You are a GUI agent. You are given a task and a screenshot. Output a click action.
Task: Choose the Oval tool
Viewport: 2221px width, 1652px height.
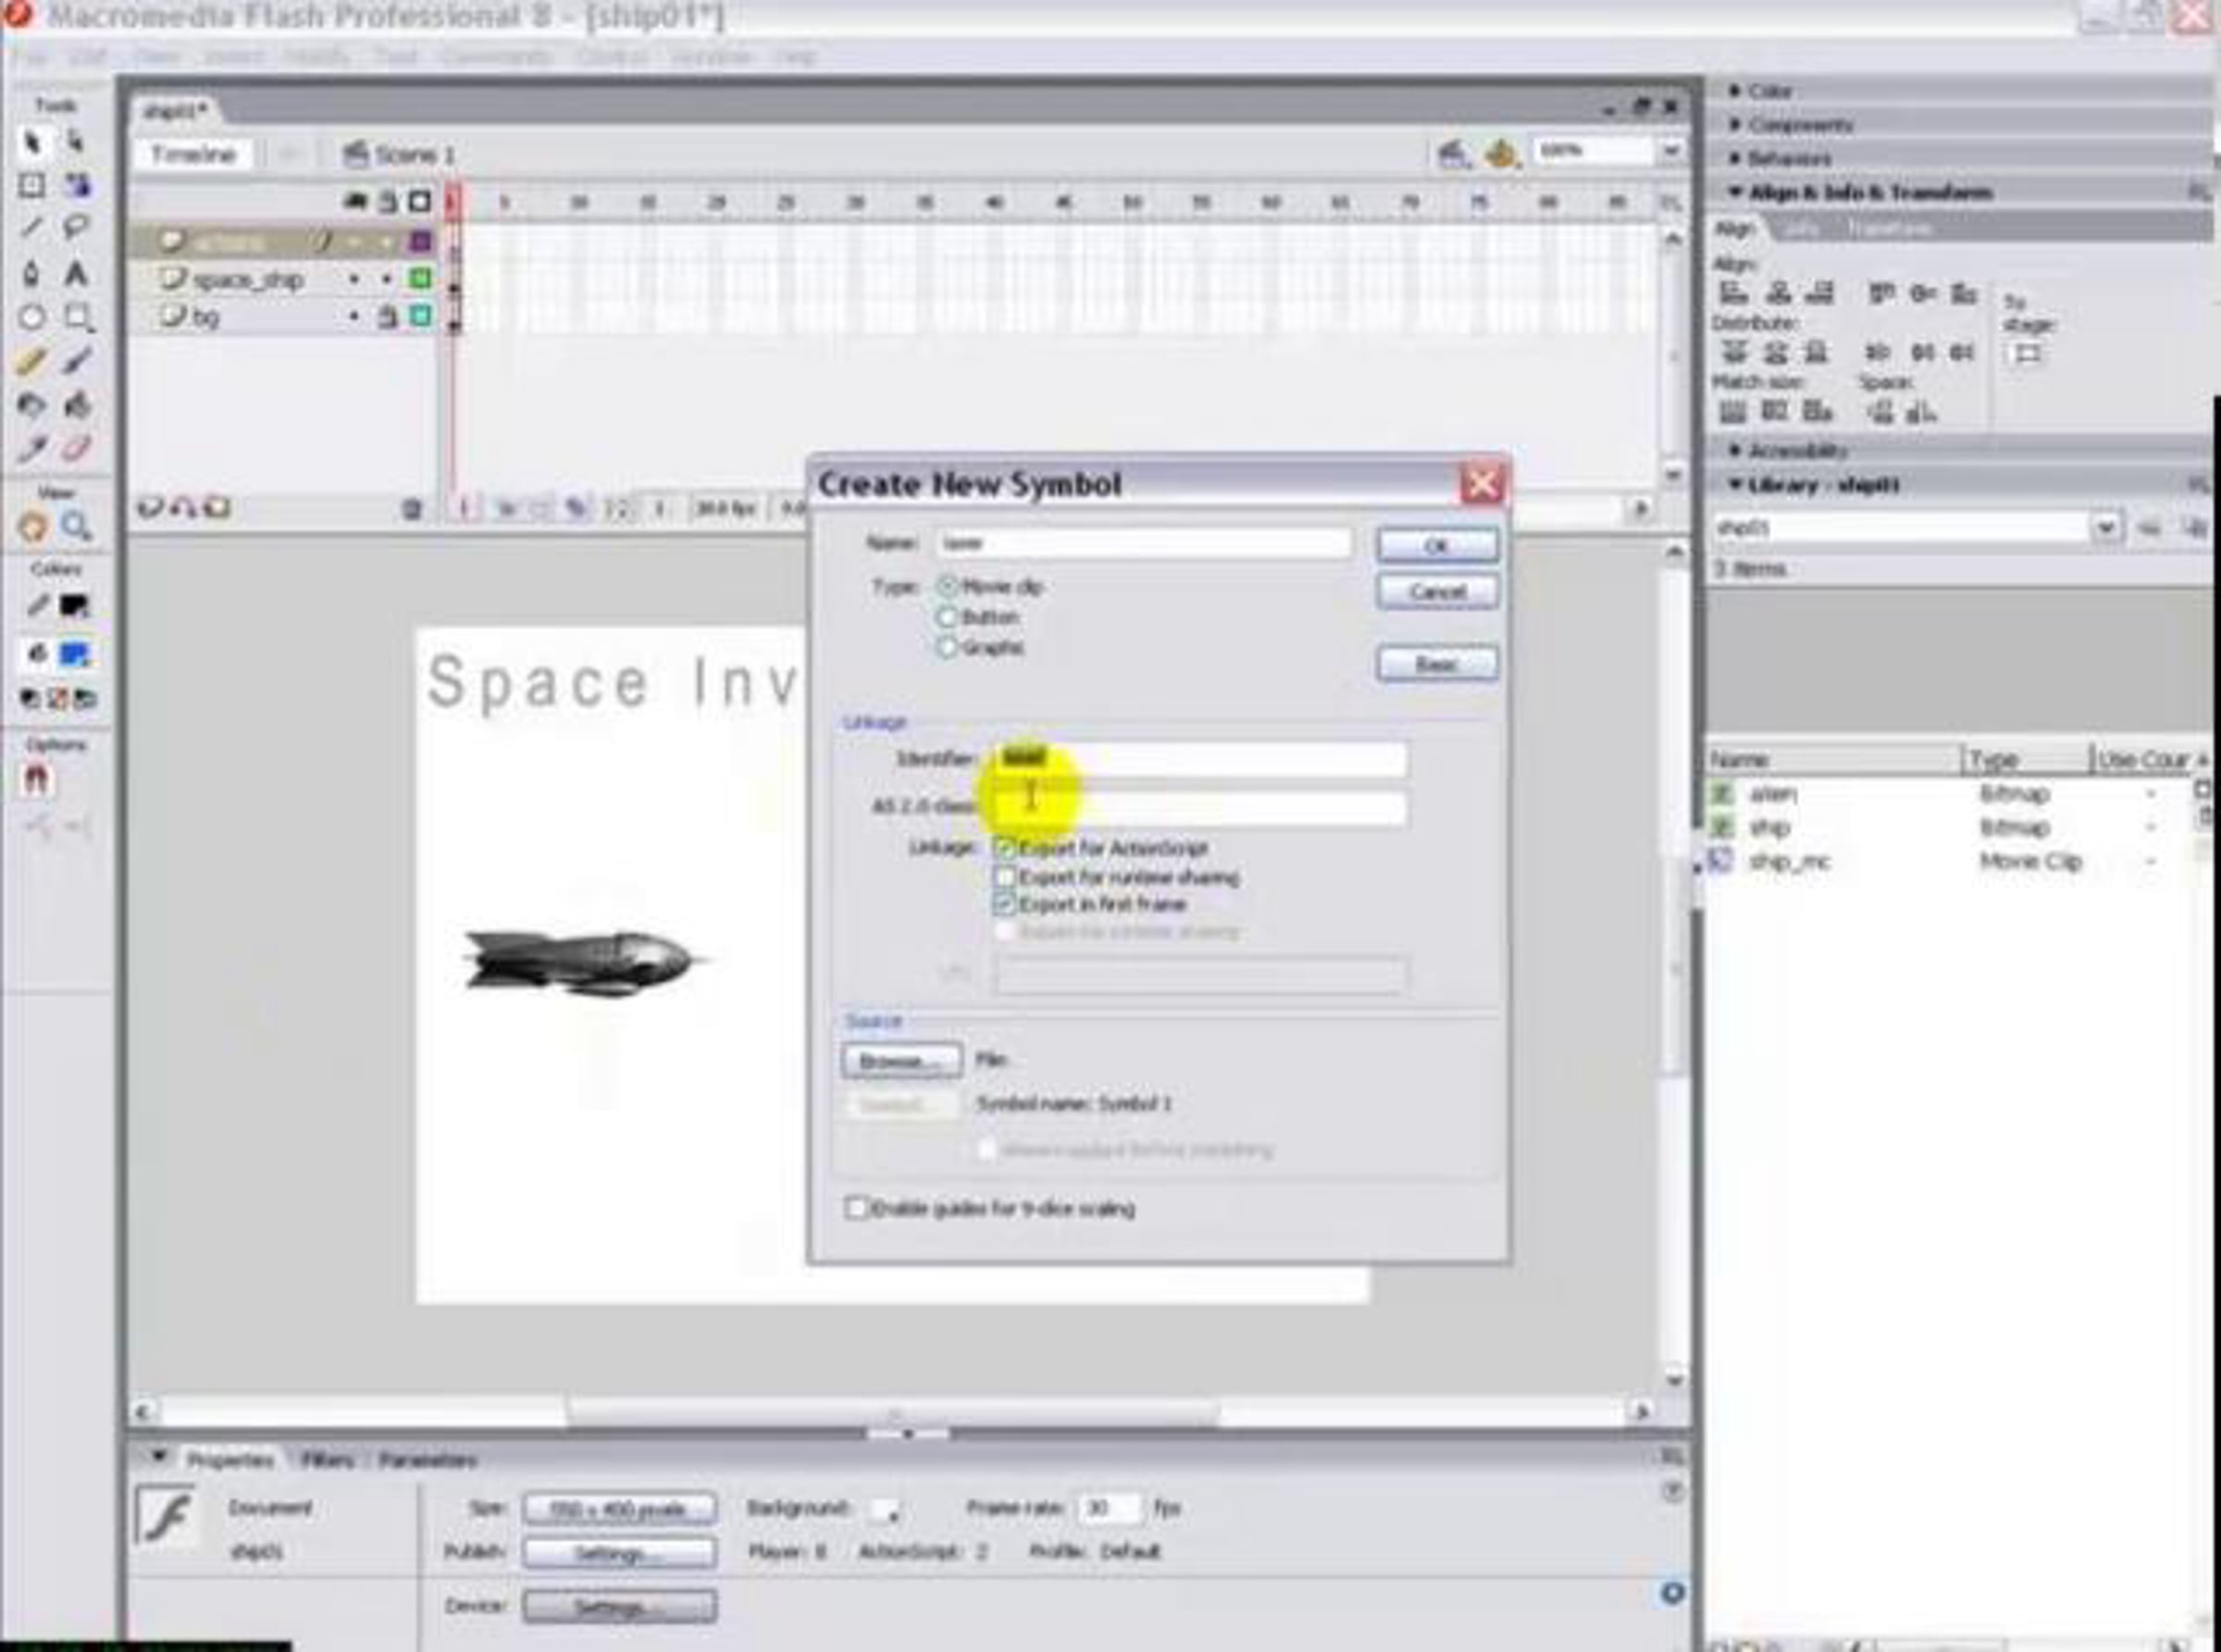[x=32, y=317]
